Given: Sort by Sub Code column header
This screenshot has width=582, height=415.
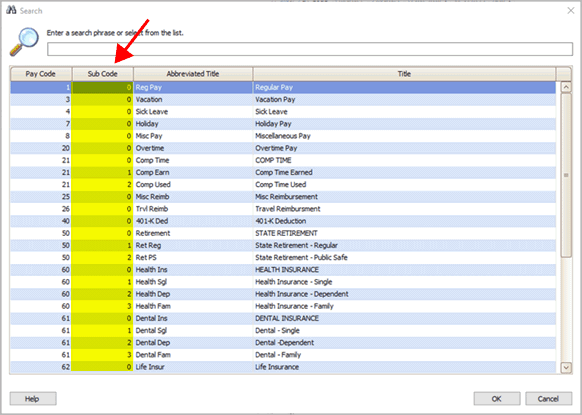Looking at the screenshot, I should point(103,73).
